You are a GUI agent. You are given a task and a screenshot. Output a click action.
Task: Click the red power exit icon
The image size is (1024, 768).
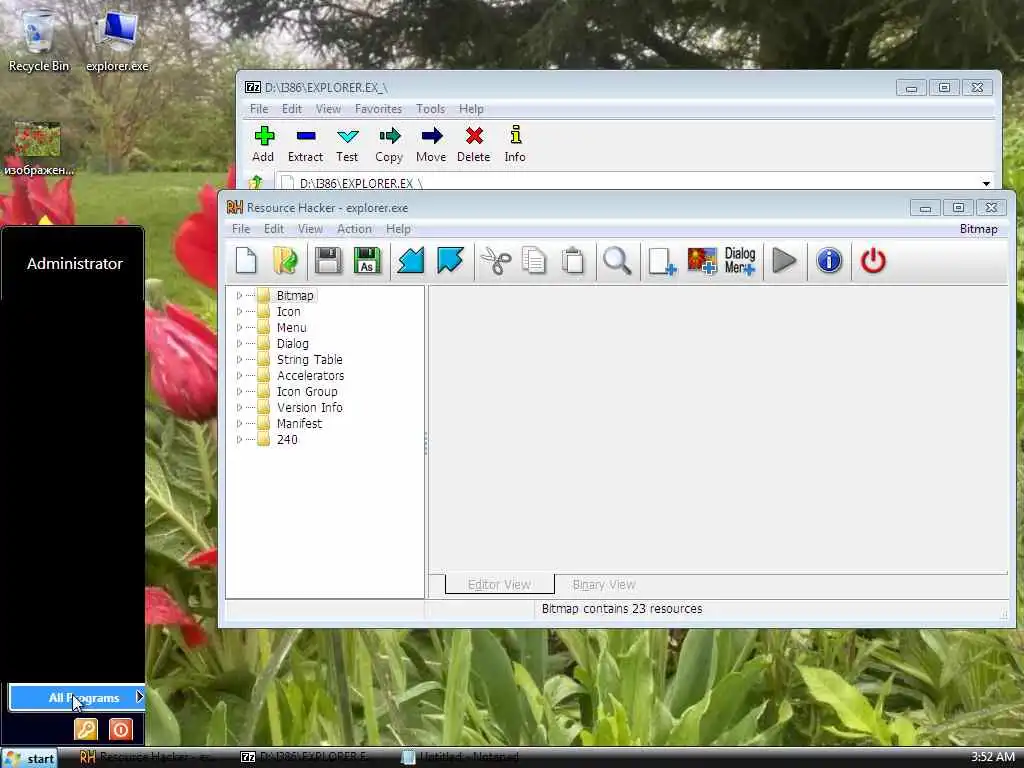tap(872, 261)
